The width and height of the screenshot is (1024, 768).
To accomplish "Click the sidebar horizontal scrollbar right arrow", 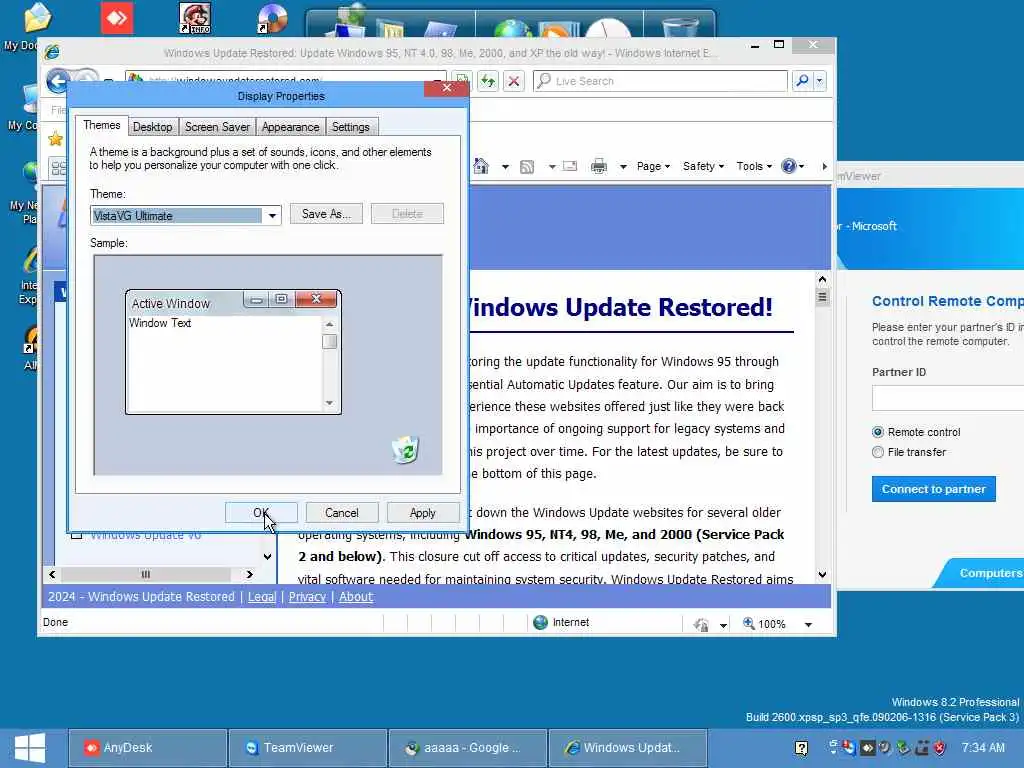I will (249, 575).
